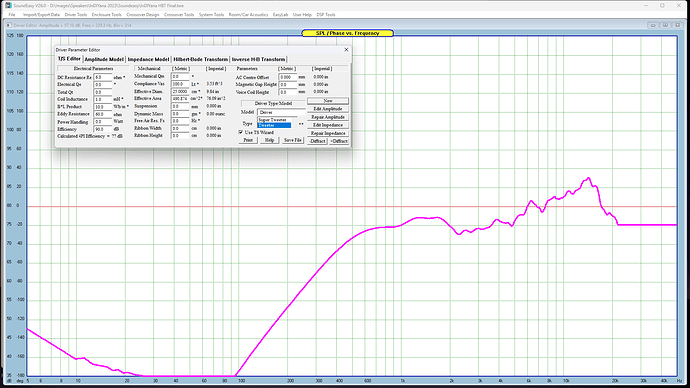
Task: Close the Driver Parameter Editor dialog
Action: (x=346, y=50)
